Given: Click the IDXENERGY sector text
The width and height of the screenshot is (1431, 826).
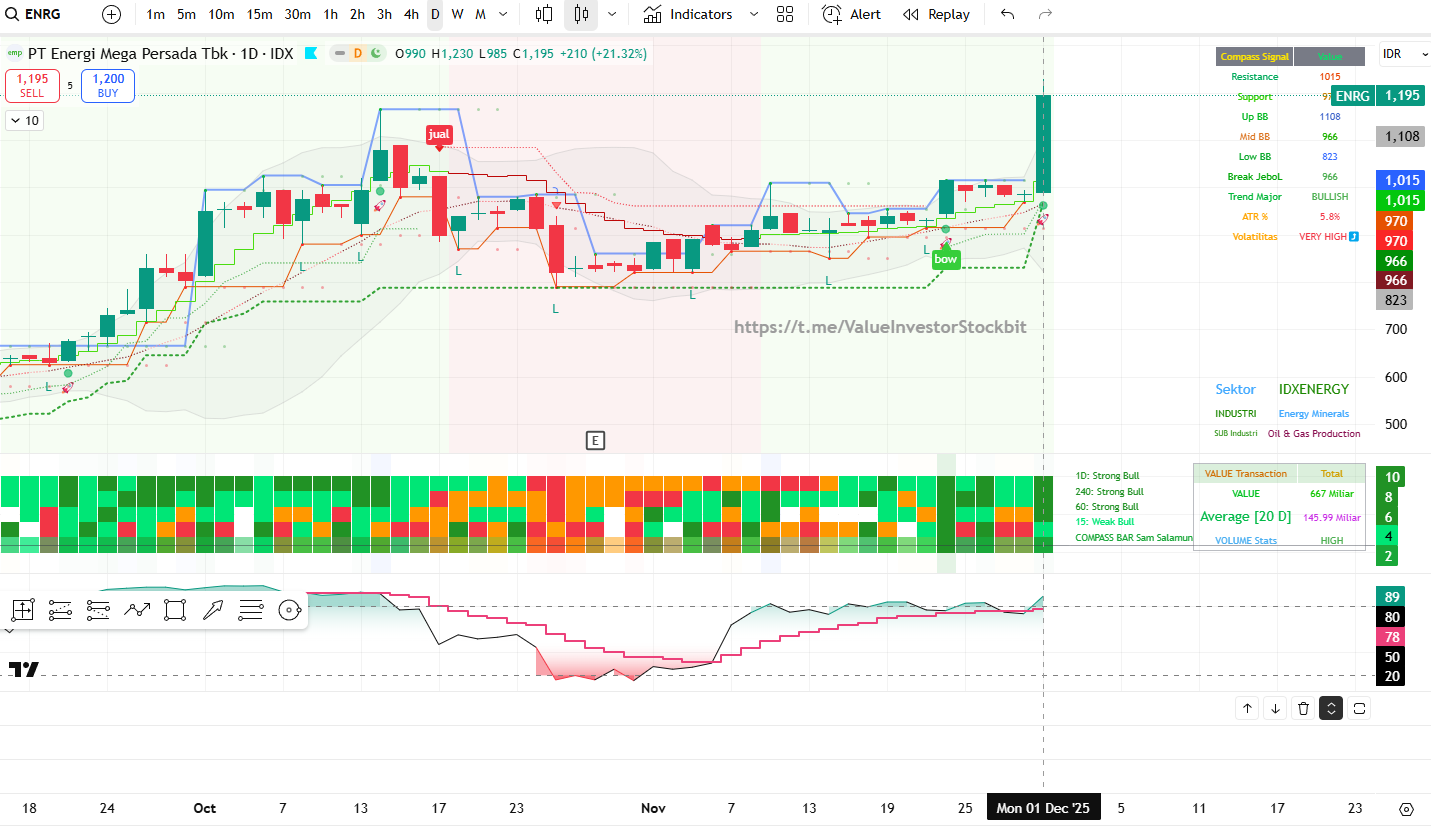Looking at the screenshot, I should pyautogui.click(x=1314, y=389).
